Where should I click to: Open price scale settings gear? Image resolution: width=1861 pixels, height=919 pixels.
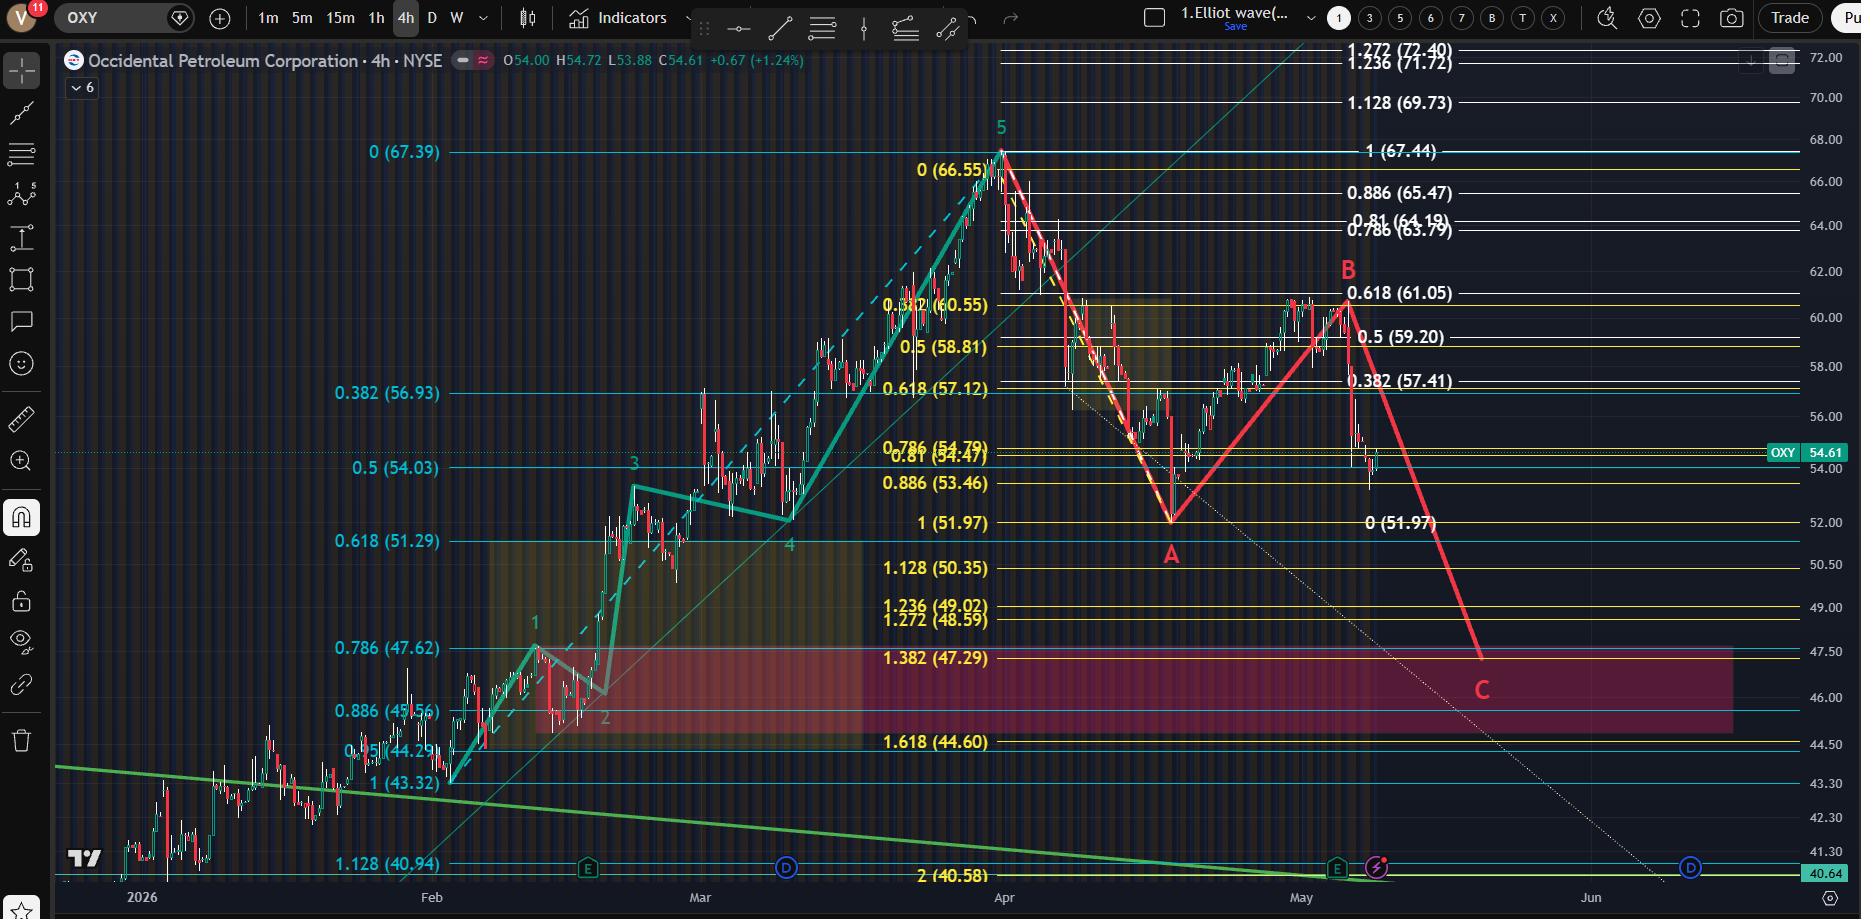[x=1830, y=898]
